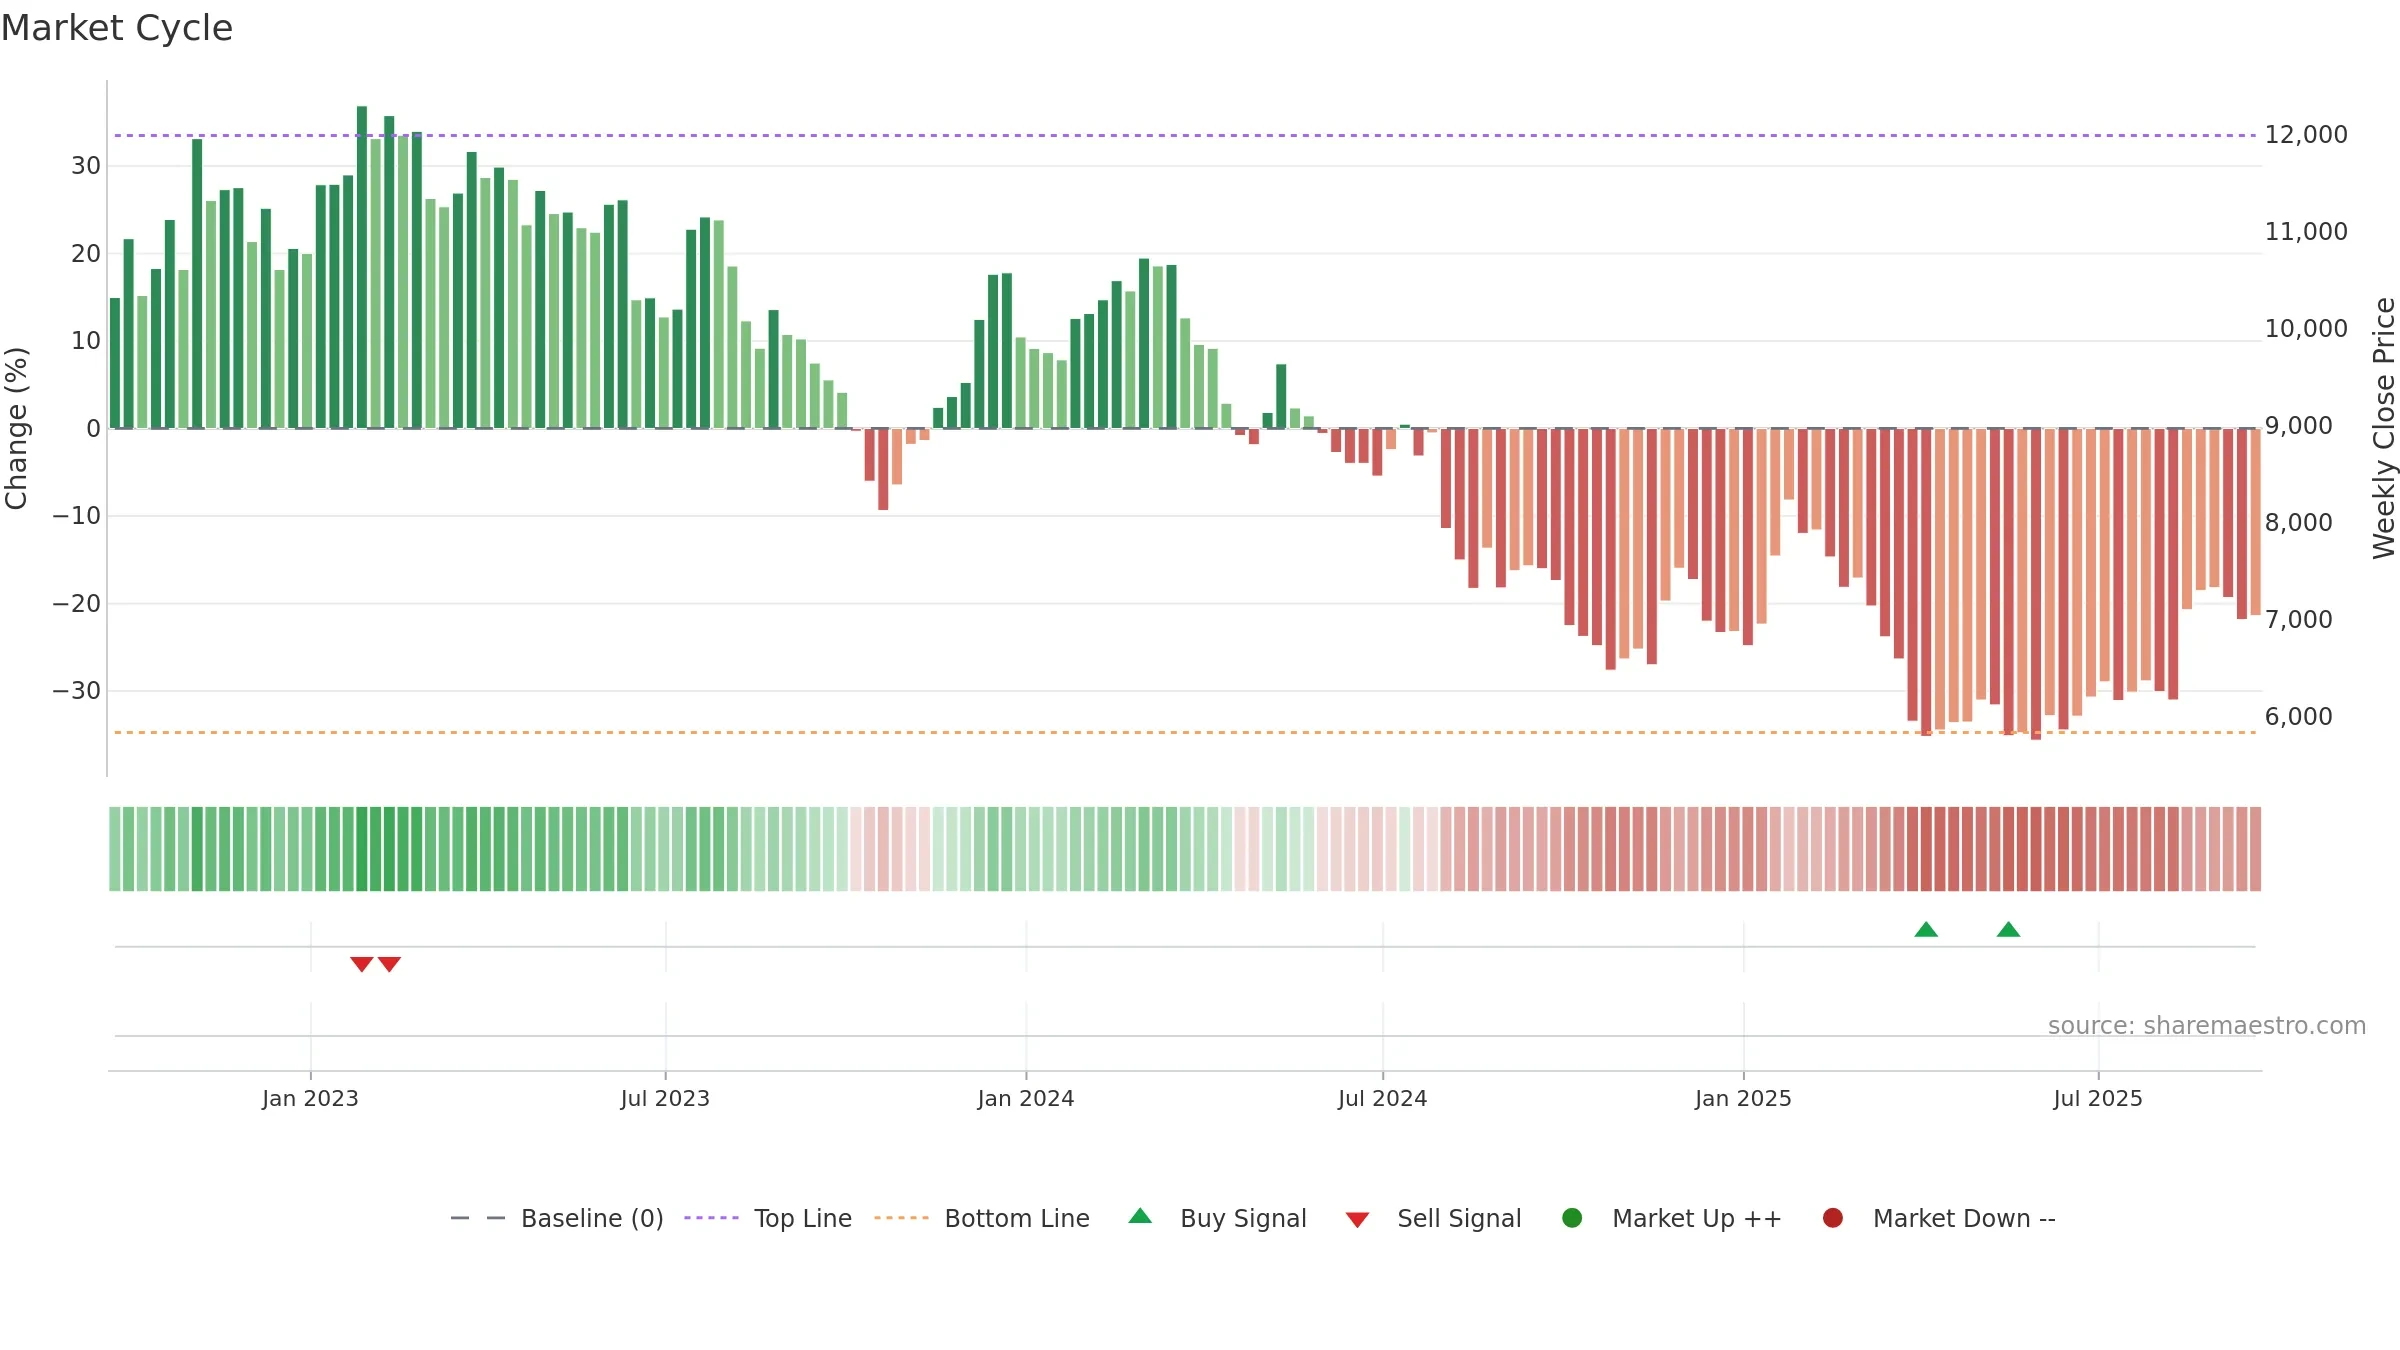Click the second green buy signal marker

(2008, 929)
